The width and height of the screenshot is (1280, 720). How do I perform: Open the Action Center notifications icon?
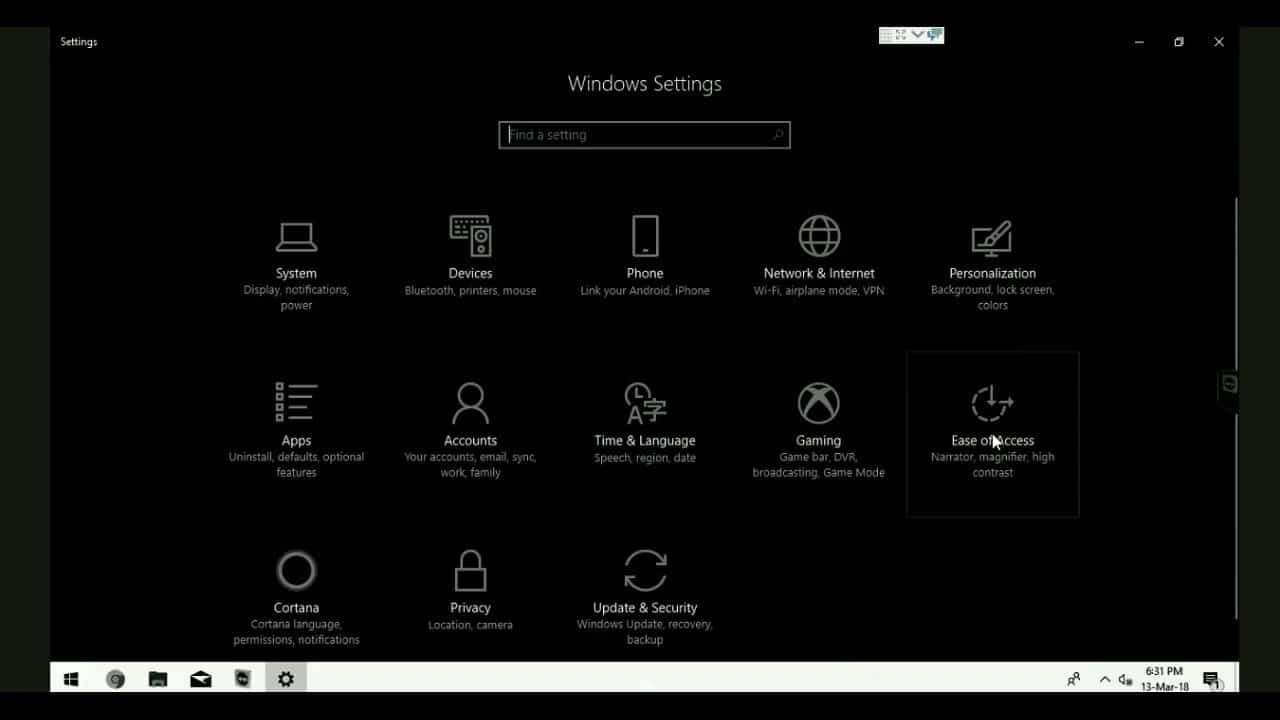(1211, 680)
